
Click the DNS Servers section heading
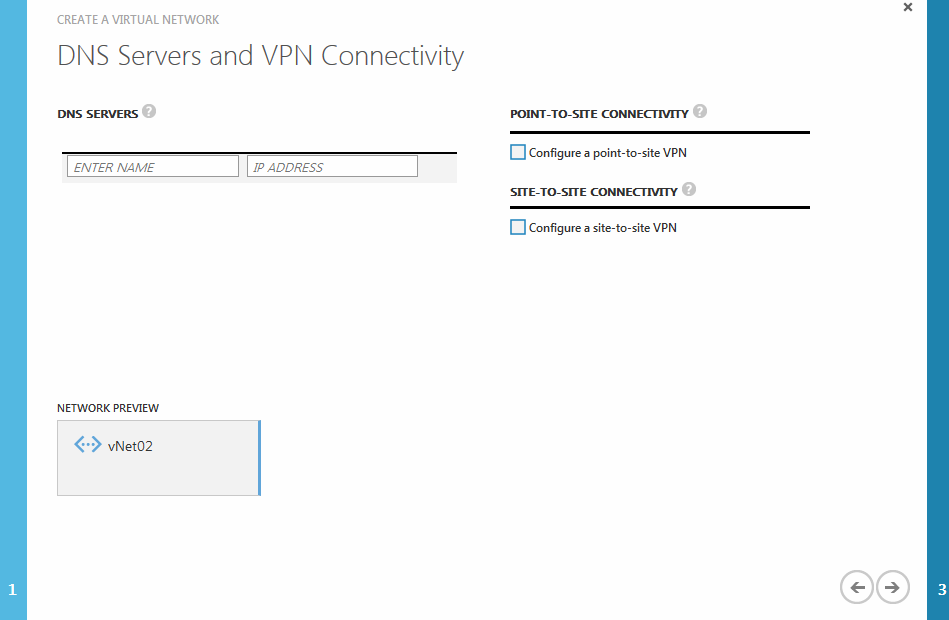tap(97, 114)
